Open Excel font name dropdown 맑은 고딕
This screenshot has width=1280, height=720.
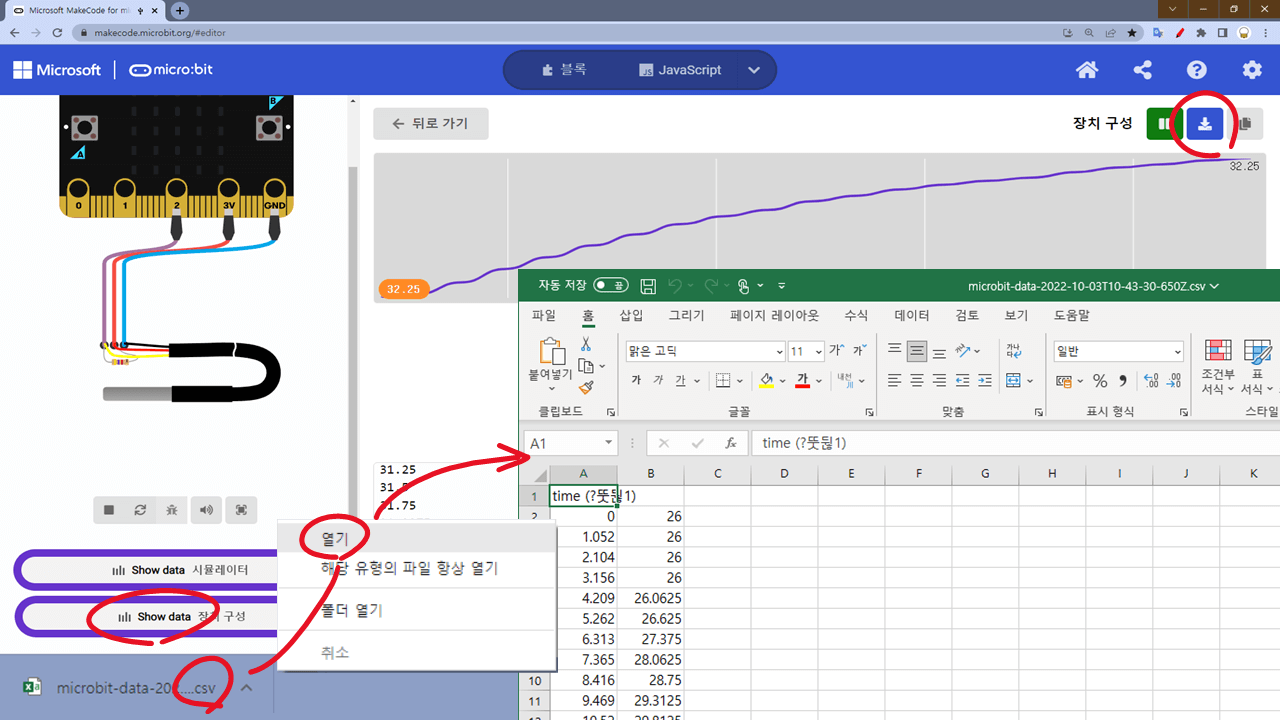(780, 352)
